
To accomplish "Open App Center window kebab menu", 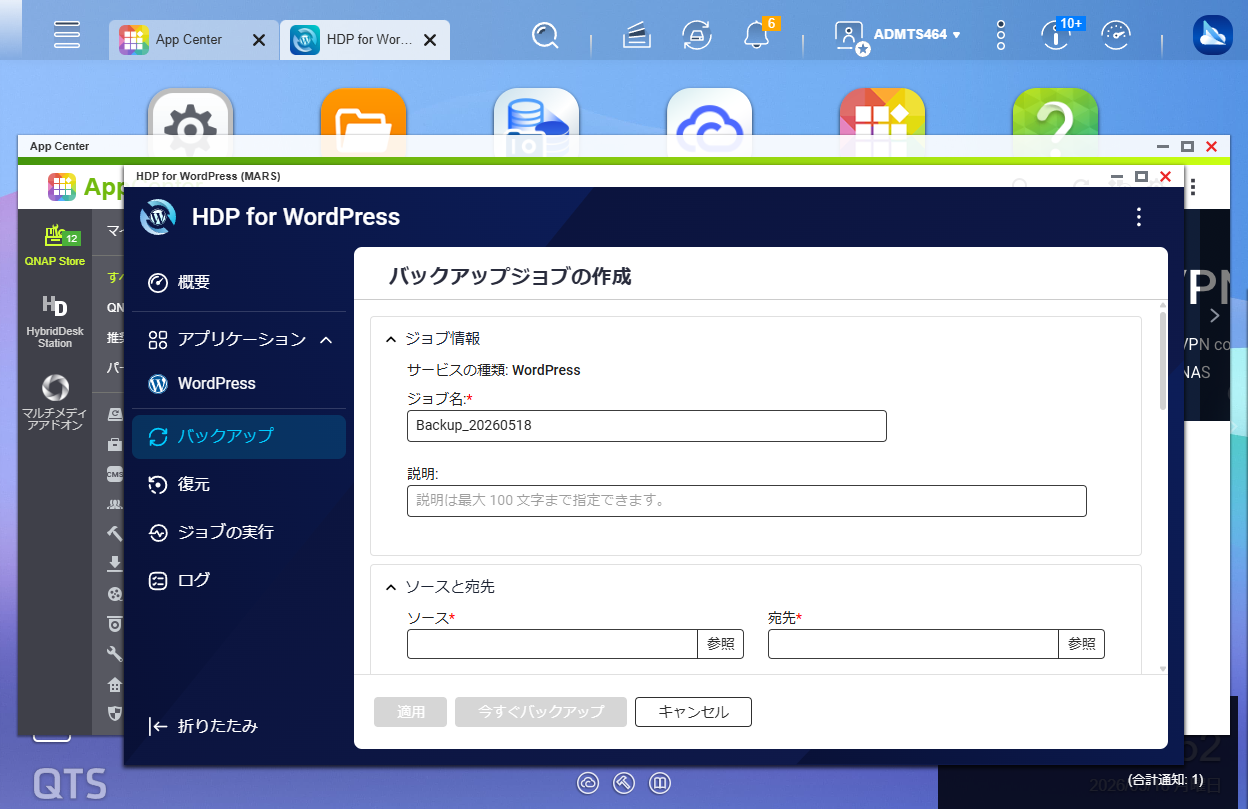I will click(1192, 187).
